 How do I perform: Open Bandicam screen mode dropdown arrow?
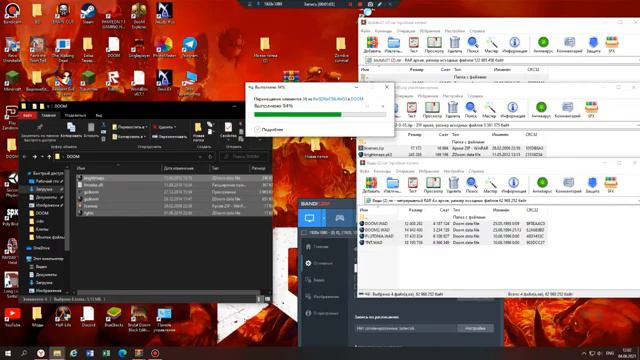(324, 218)
